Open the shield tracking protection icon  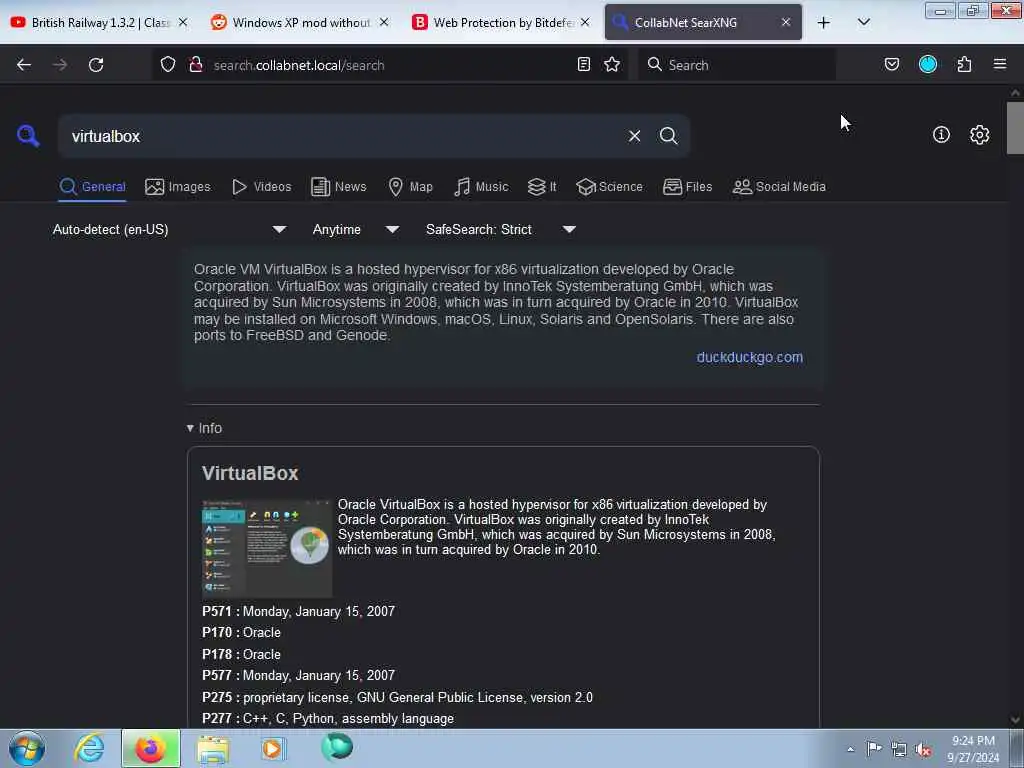point(168,65)
